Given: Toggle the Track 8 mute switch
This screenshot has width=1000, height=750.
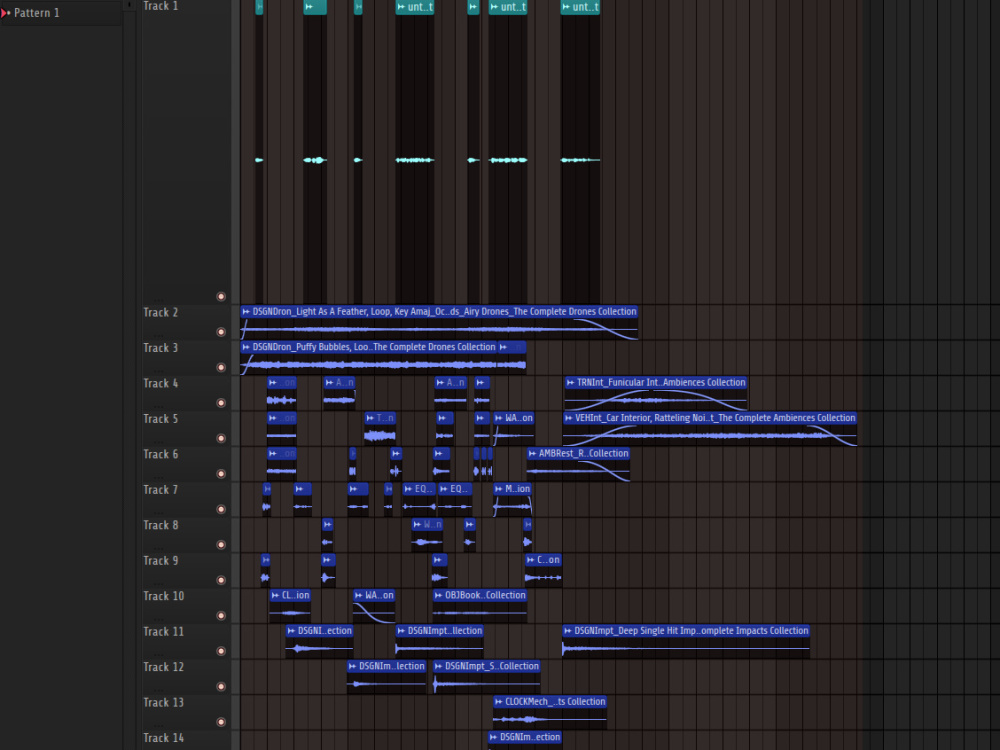Looking at the screenshot, I should pyautogui.click(x=221, y=545).
